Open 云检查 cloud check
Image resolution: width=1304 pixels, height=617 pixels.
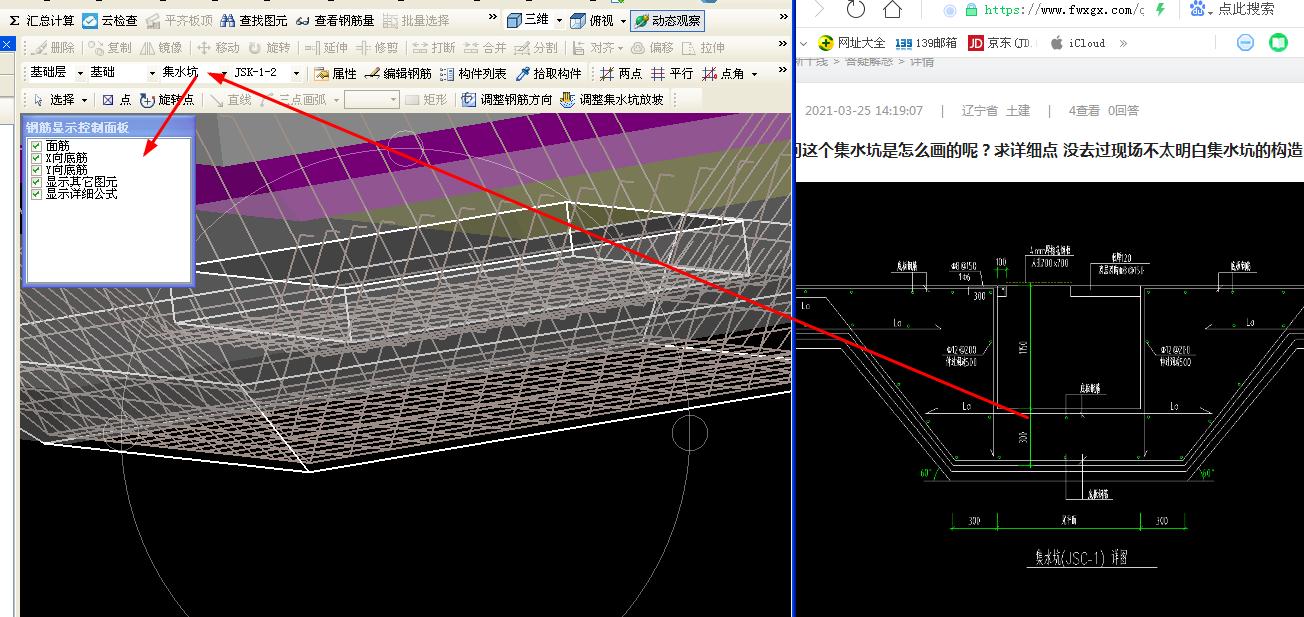pyautogui.click(x=110, y=20)
